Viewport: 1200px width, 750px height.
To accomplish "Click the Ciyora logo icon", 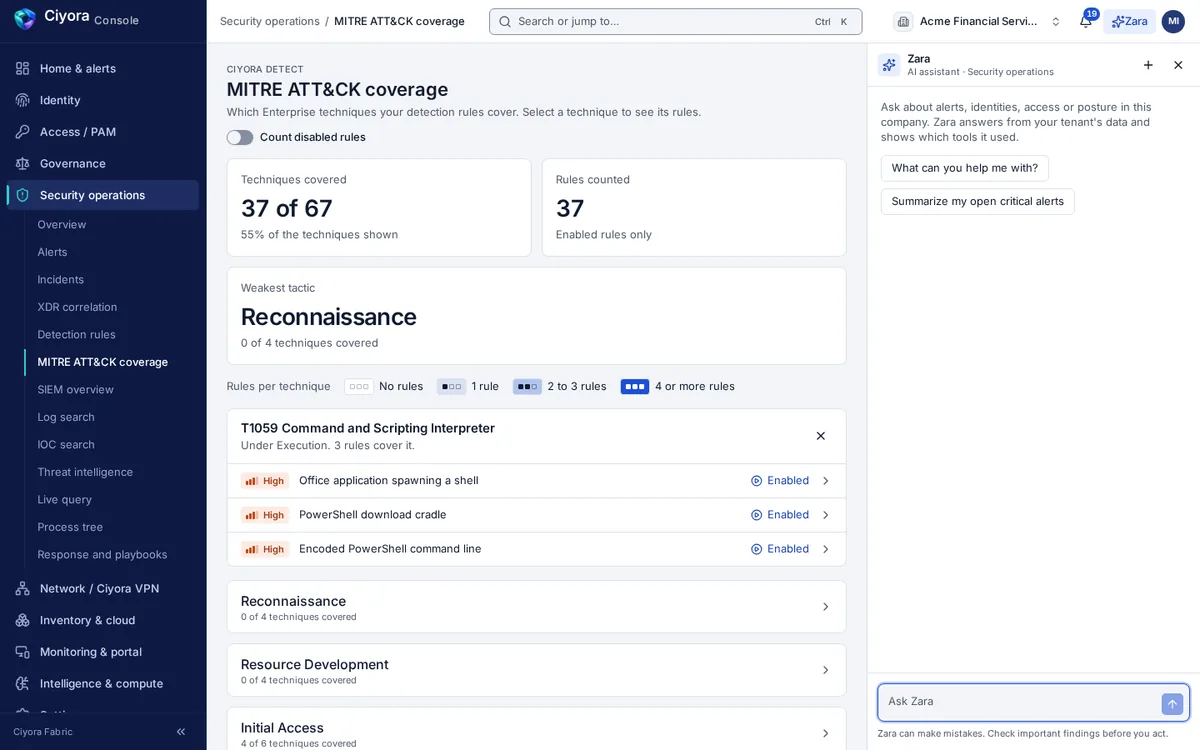I will (25, 19).
